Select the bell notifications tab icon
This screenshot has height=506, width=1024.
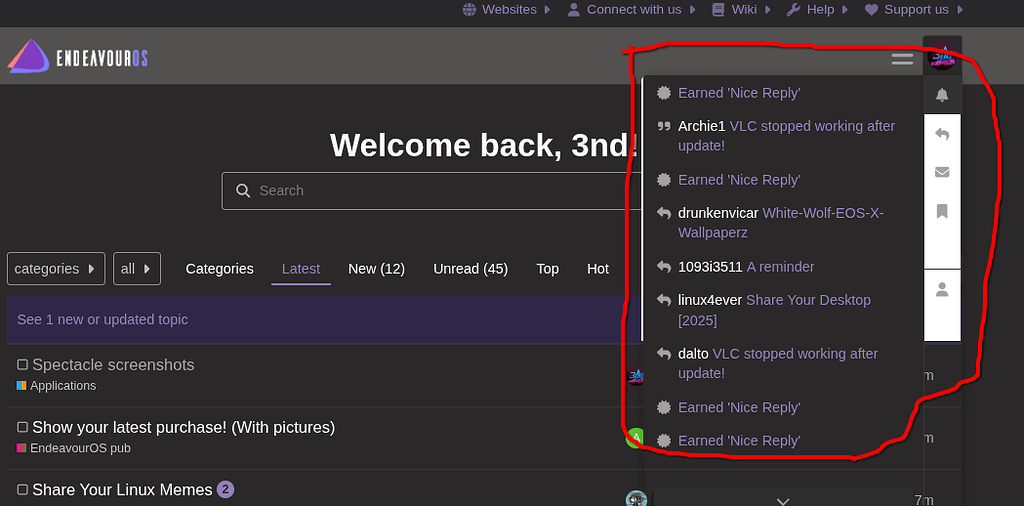942,95
